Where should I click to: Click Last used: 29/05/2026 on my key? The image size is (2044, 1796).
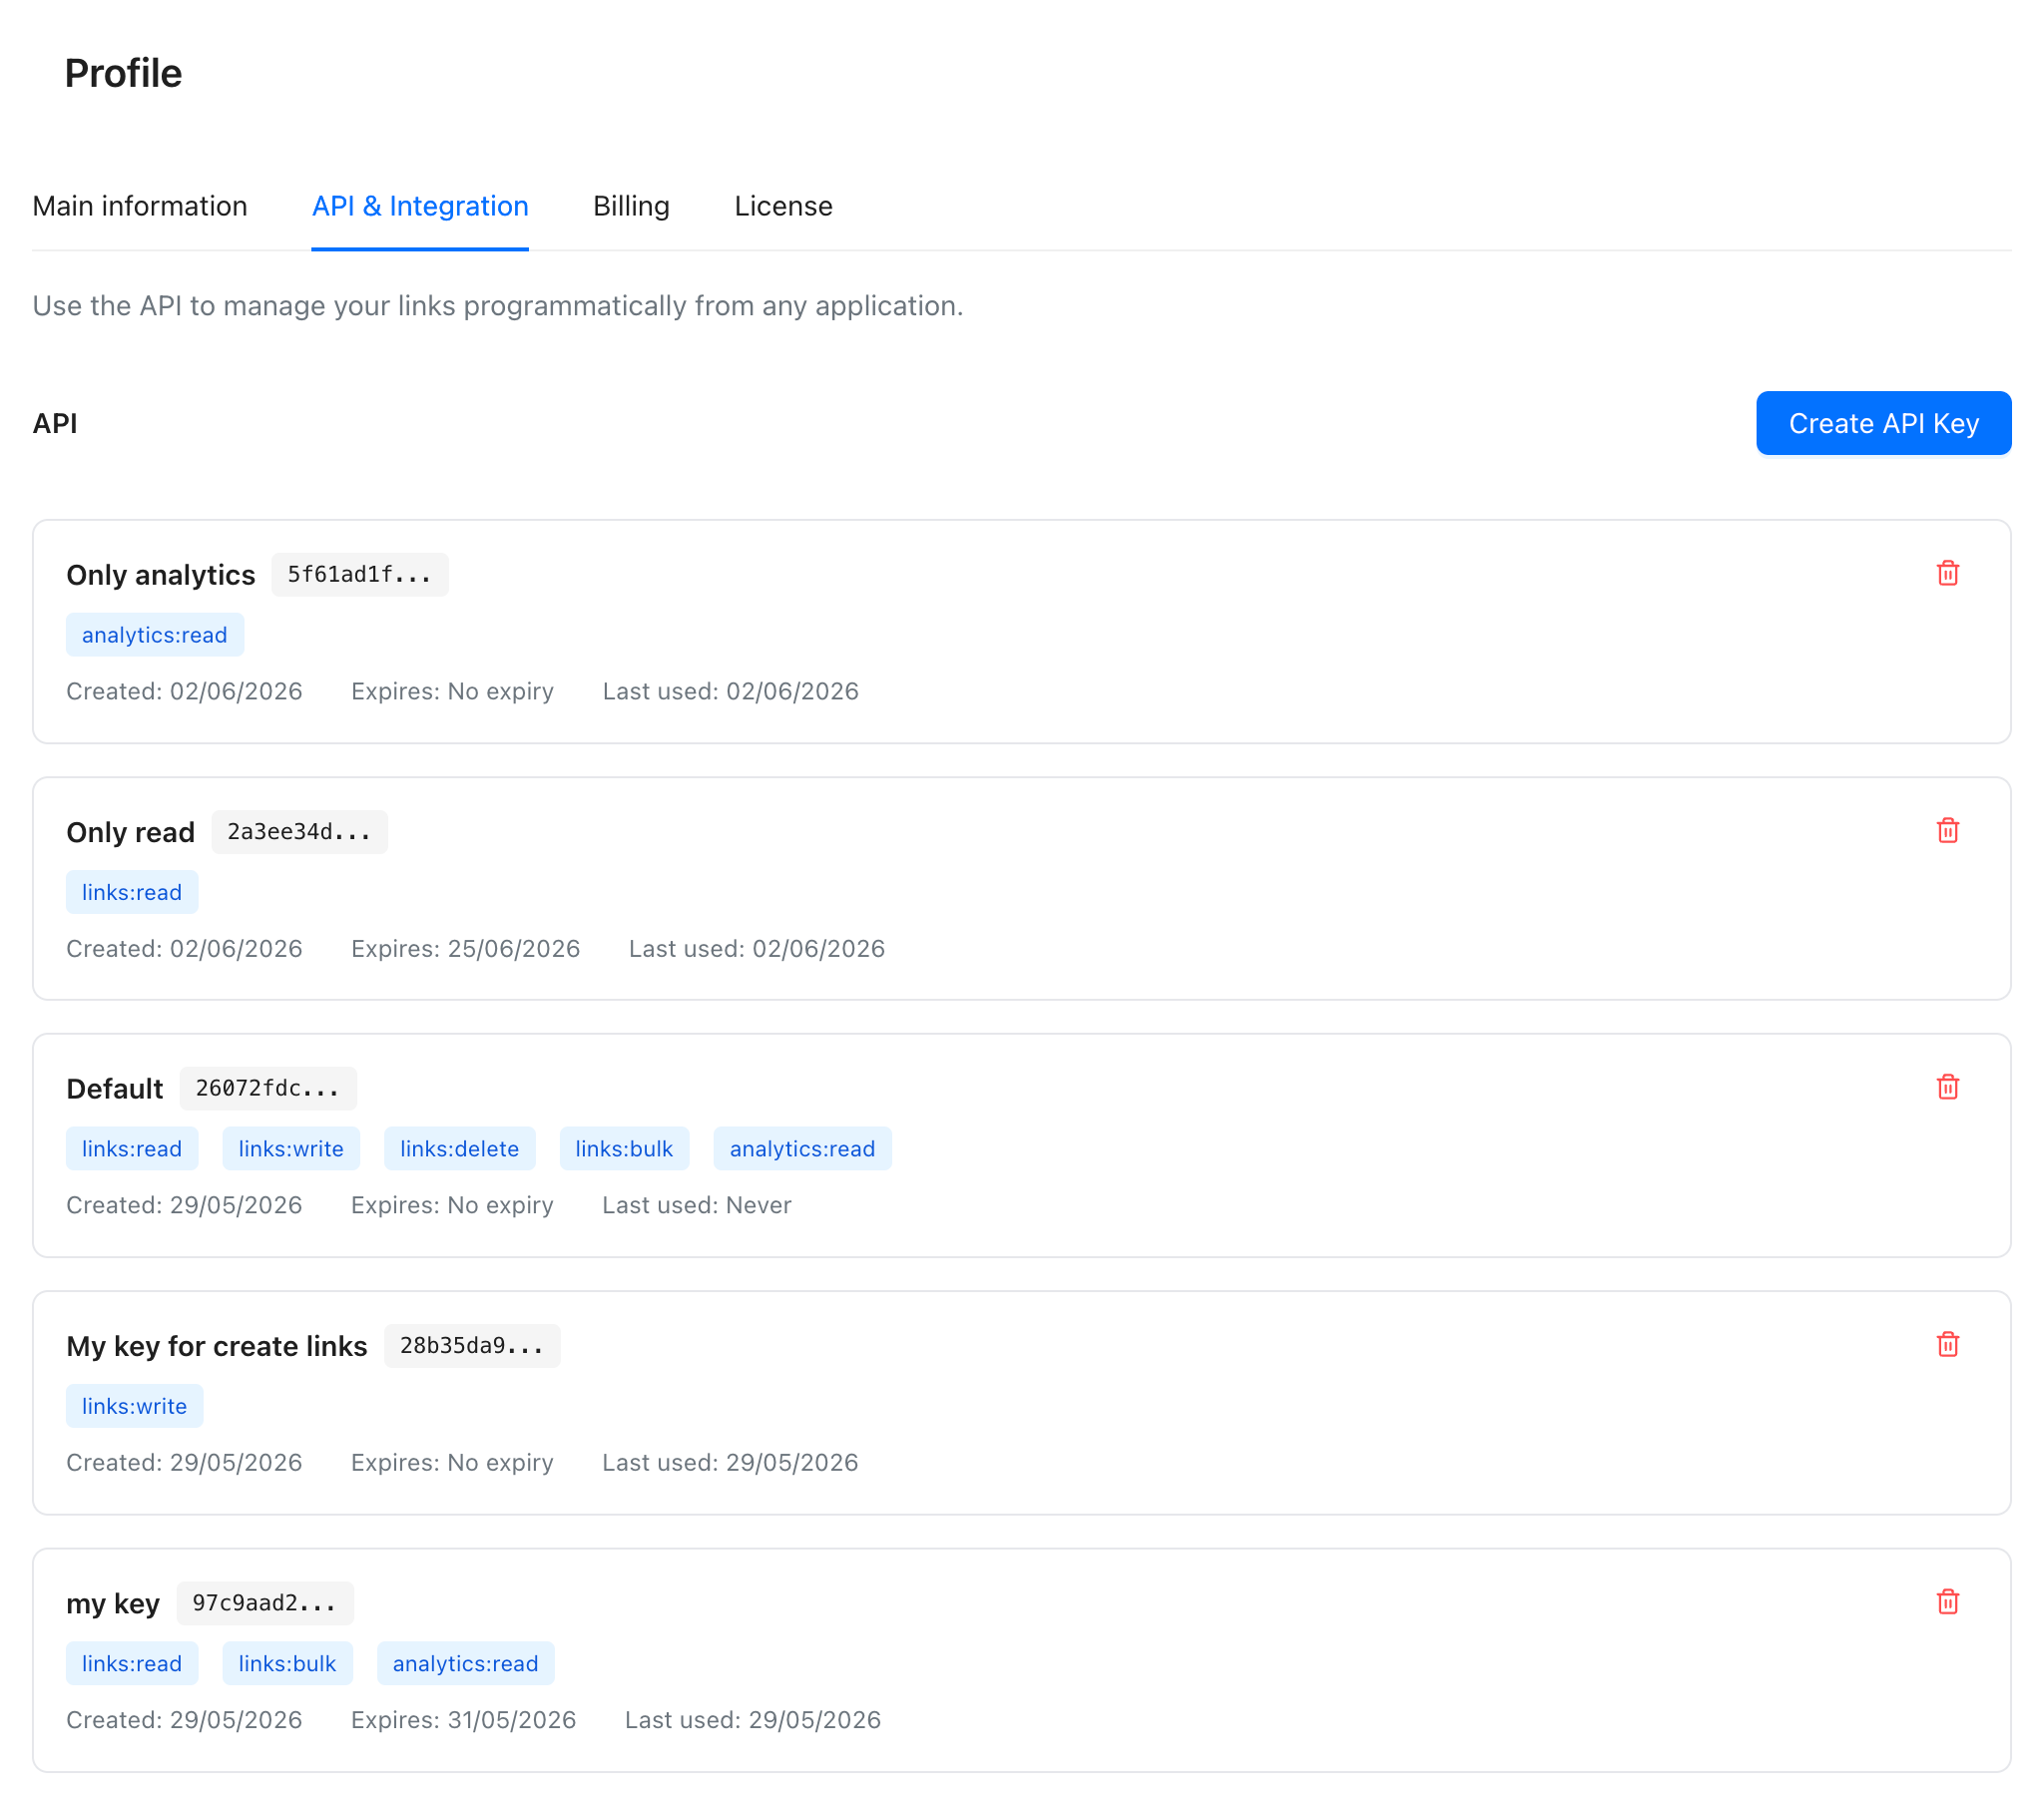click(x=753, y=1719)
